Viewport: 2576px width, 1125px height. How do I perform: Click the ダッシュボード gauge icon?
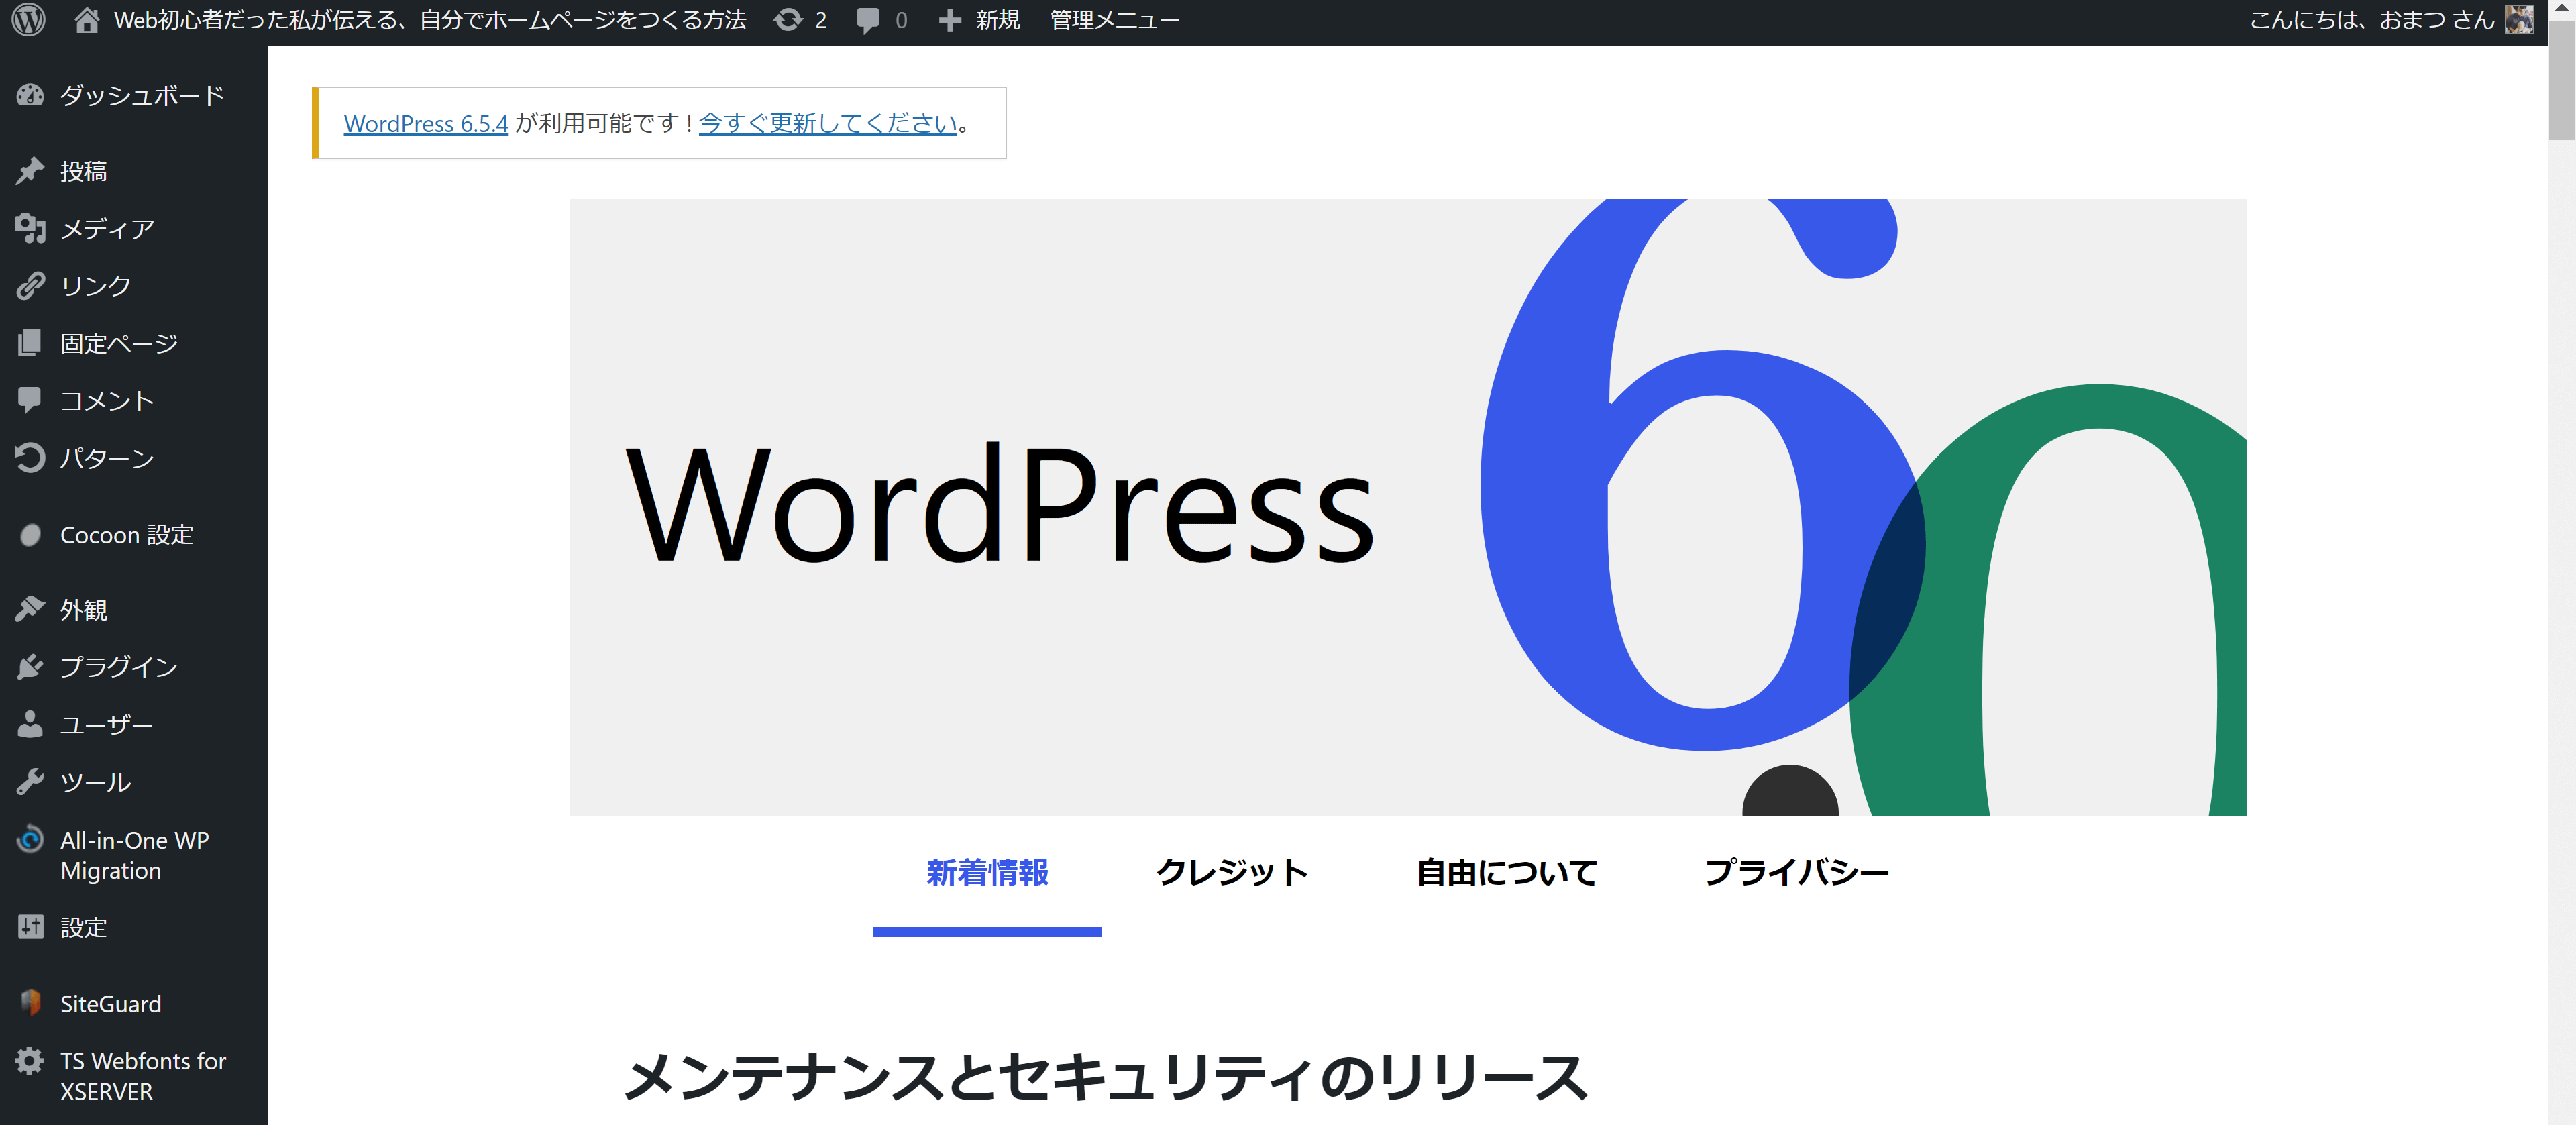tap(30, 95)
